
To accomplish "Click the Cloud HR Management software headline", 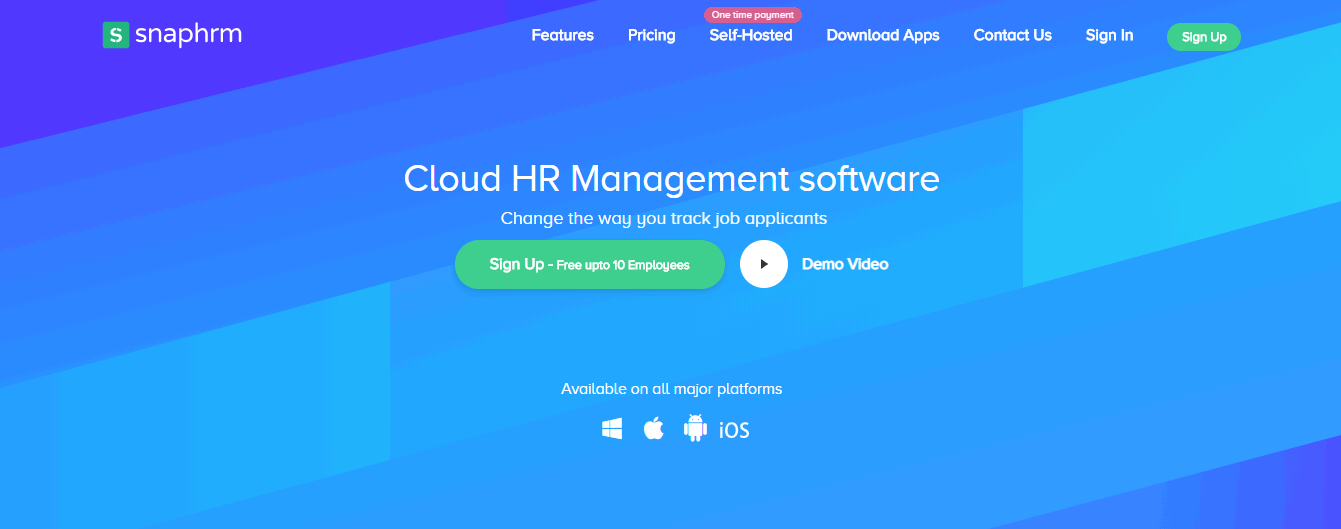I will 671,179.
